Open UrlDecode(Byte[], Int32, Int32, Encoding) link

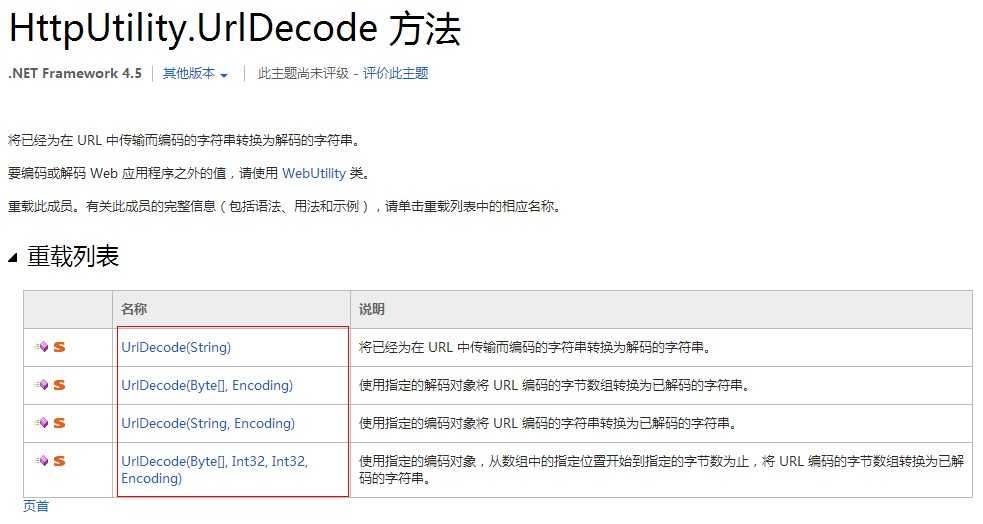(214, 470)
